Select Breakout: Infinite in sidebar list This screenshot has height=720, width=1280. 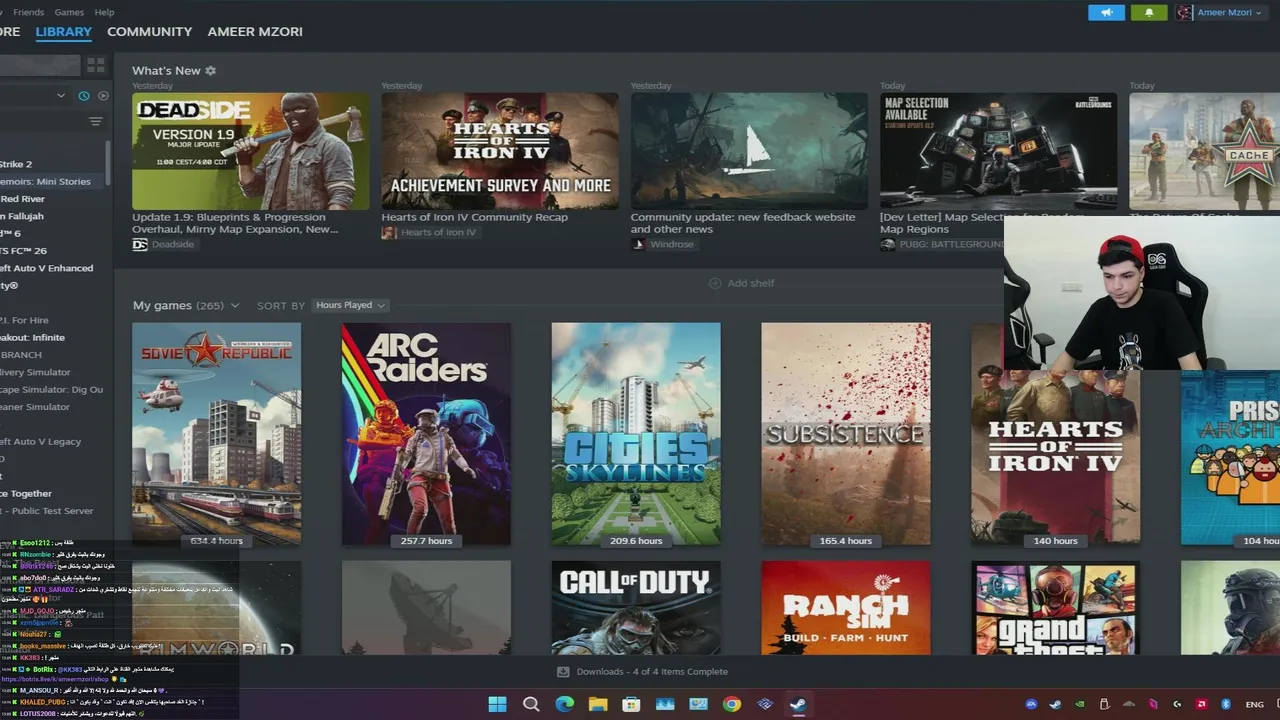(32, 338)
